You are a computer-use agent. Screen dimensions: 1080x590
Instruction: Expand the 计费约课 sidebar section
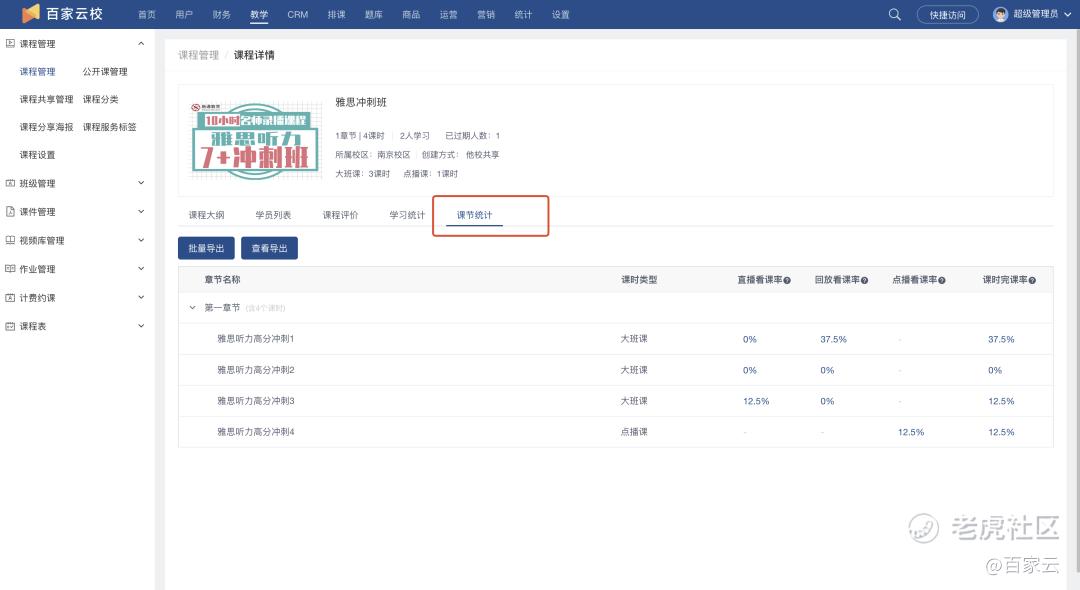tap(141, 297)
